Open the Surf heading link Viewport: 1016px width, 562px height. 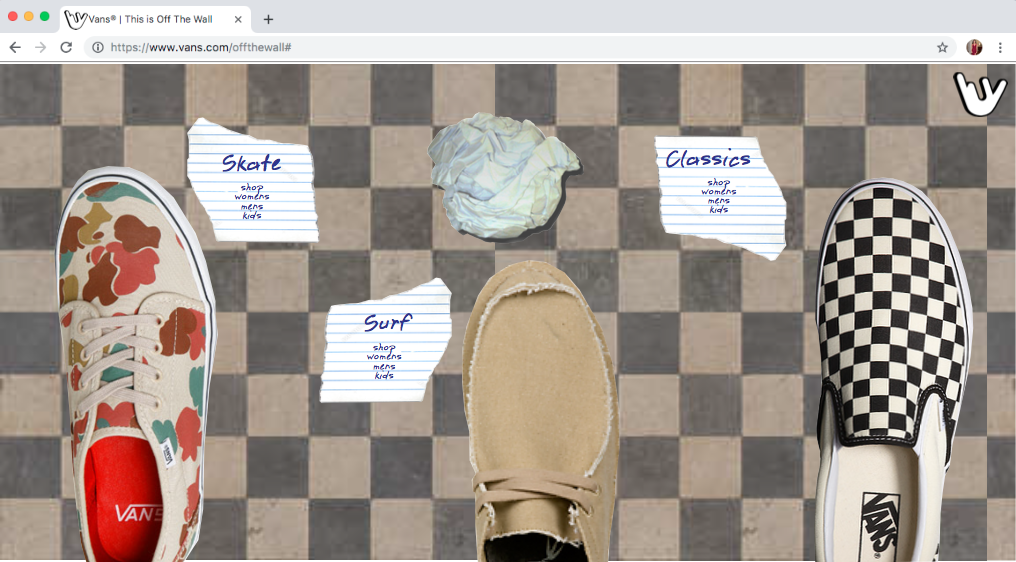[387, 322]
